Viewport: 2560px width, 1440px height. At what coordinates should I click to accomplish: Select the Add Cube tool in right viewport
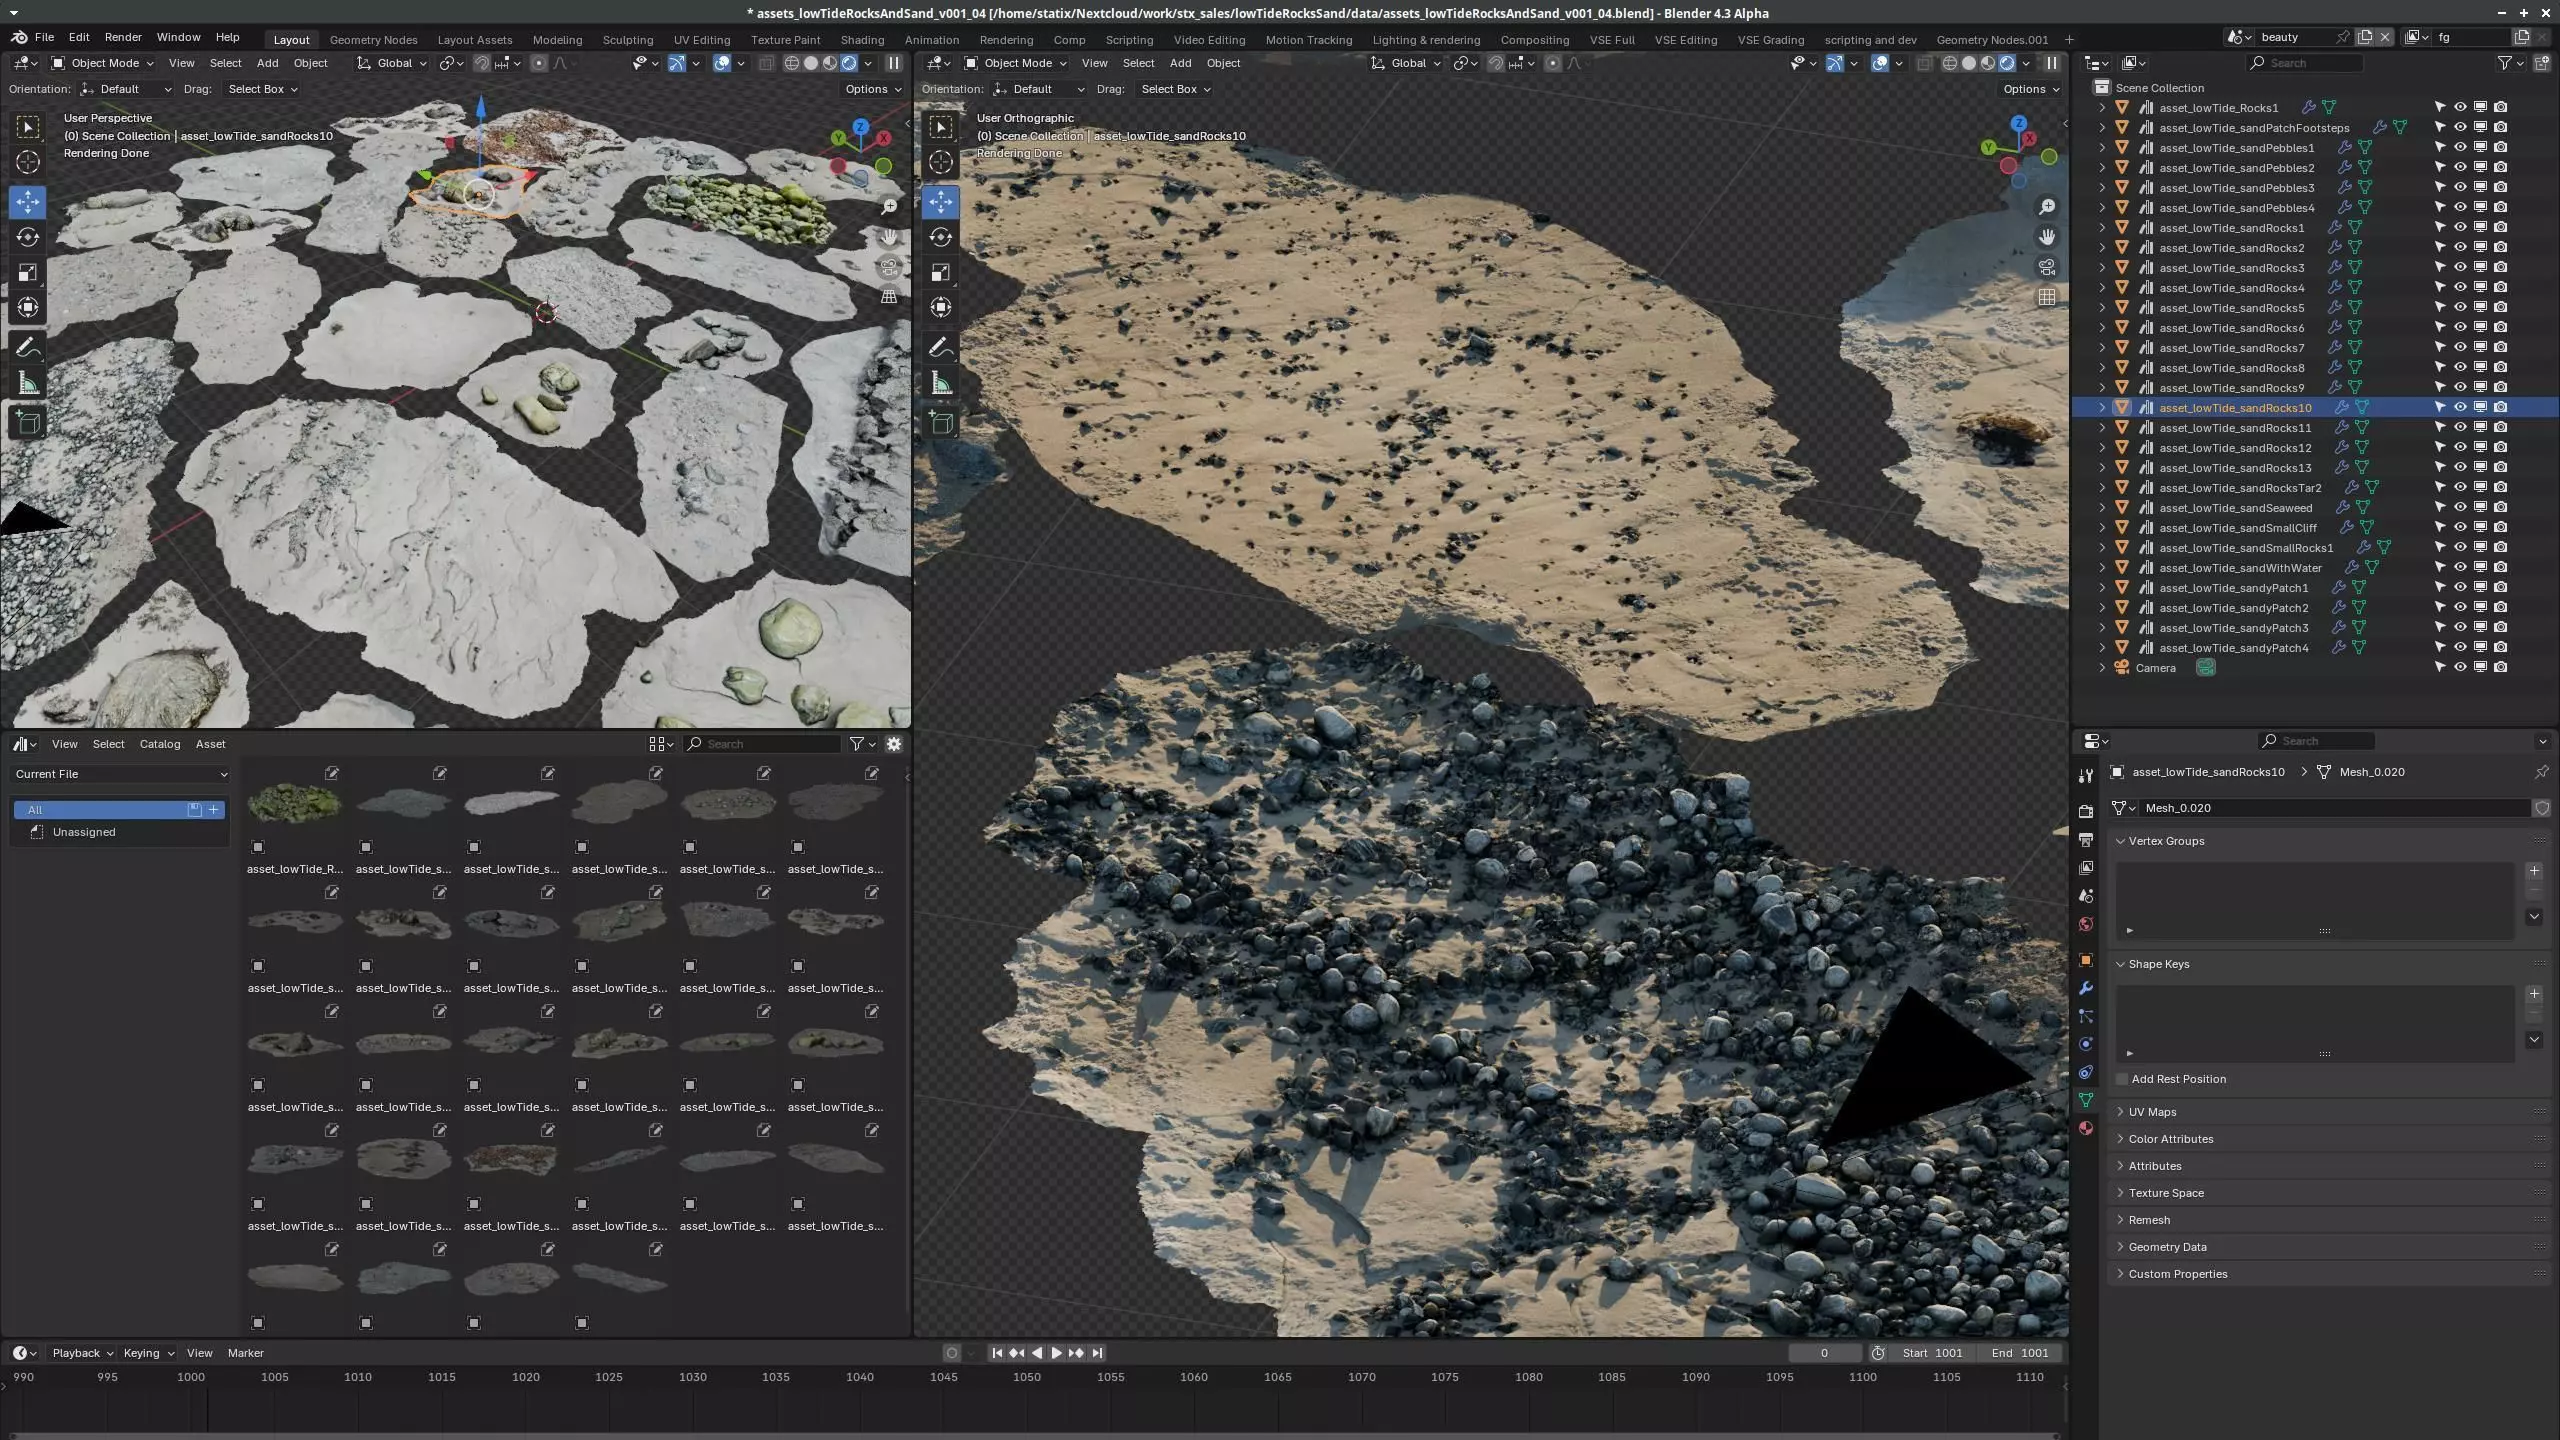pyautogui.click(x=940, y=422)
